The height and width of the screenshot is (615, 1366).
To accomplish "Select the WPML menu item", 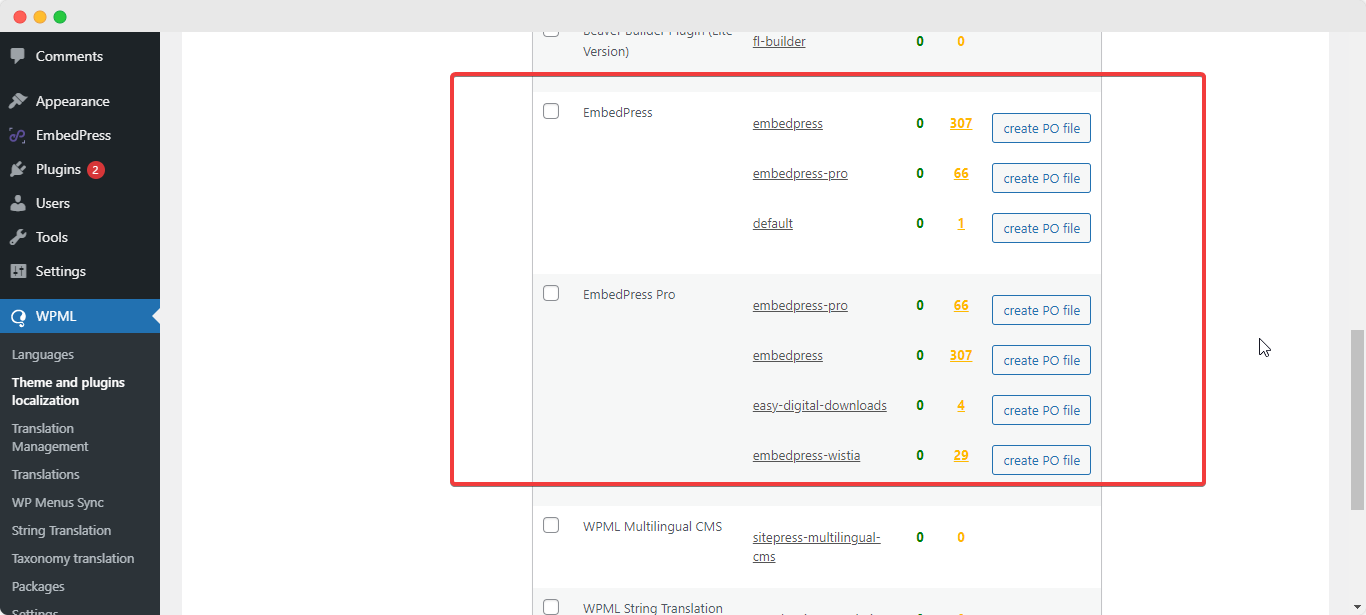I will 80,316.
